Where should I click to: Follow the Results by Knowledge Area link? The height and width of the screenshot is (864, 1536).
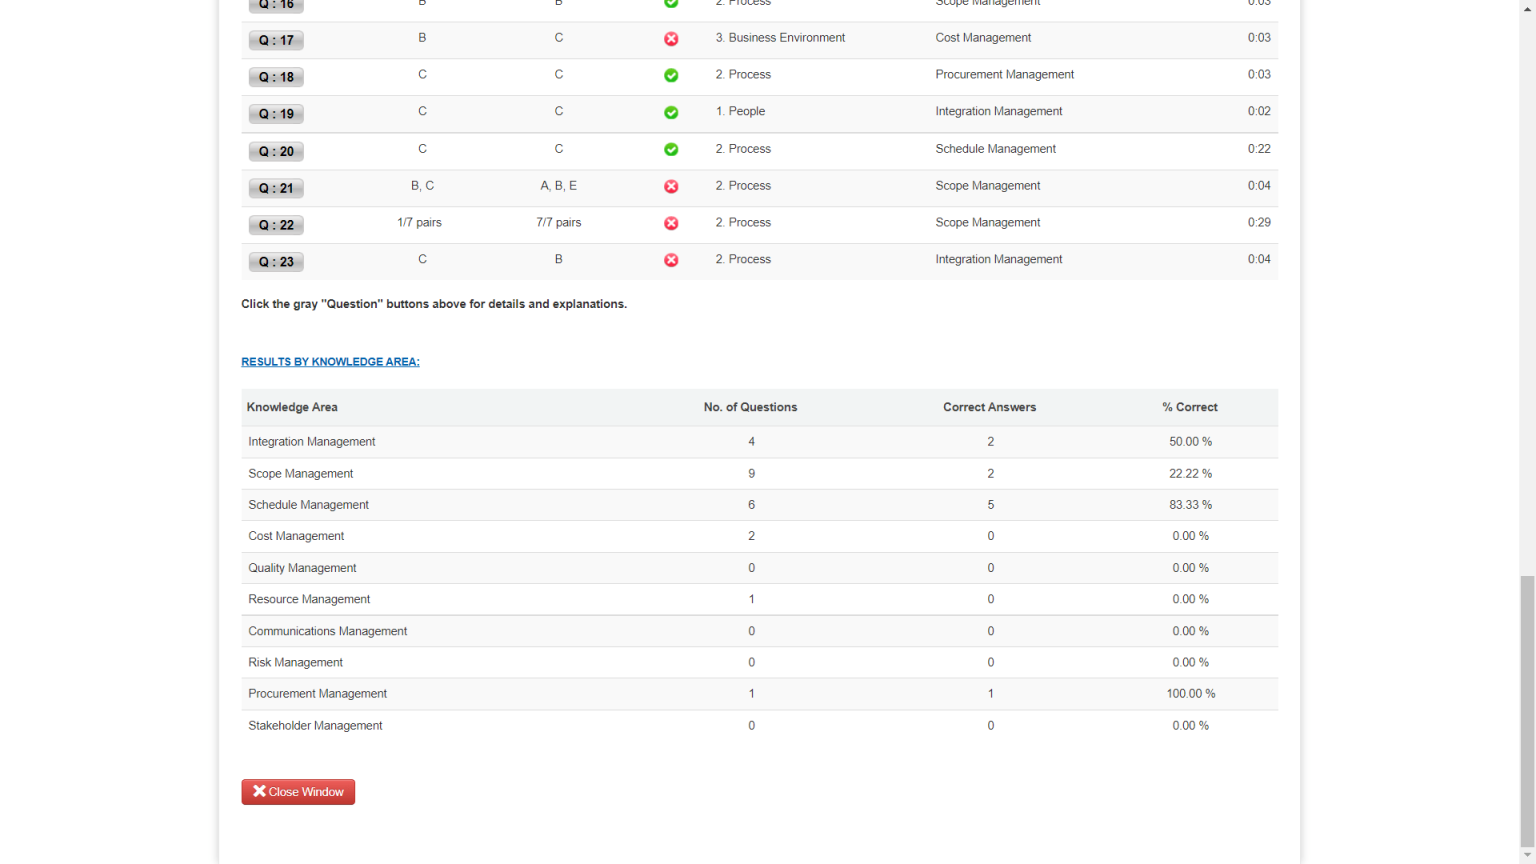point(330,362)
